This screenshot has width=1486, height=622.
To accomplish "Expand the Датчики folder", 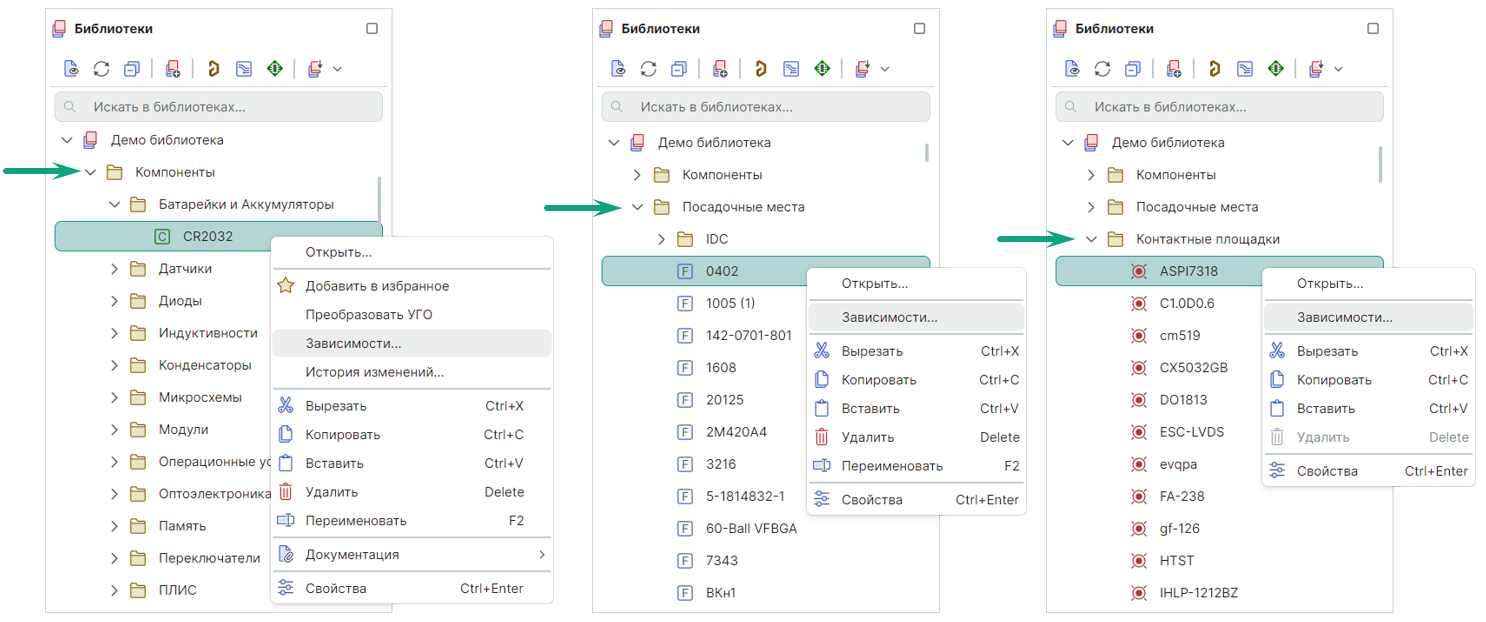I will 114,269.
